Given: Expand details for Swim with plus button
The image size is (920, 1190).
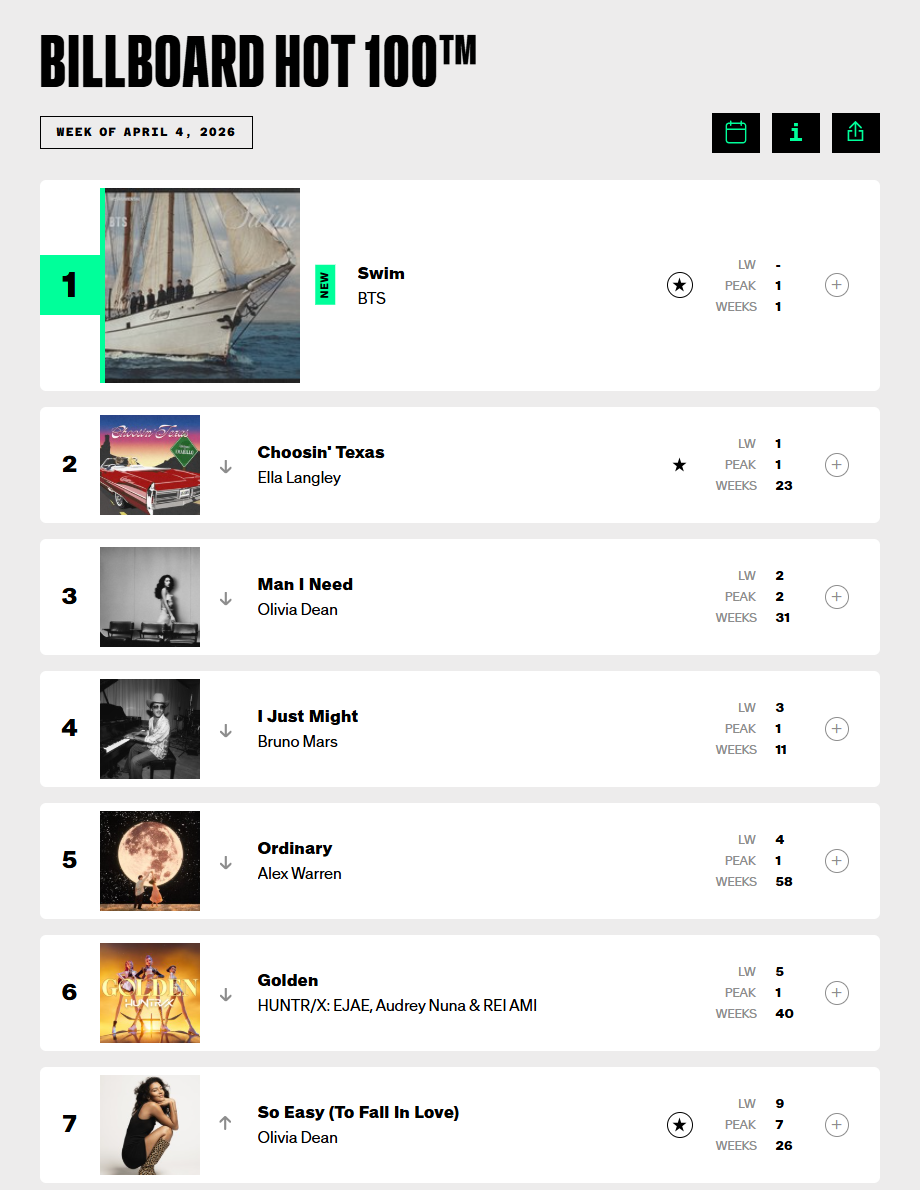Looking at the screenshot, I should pyautogui.click(x=837, y=285).
